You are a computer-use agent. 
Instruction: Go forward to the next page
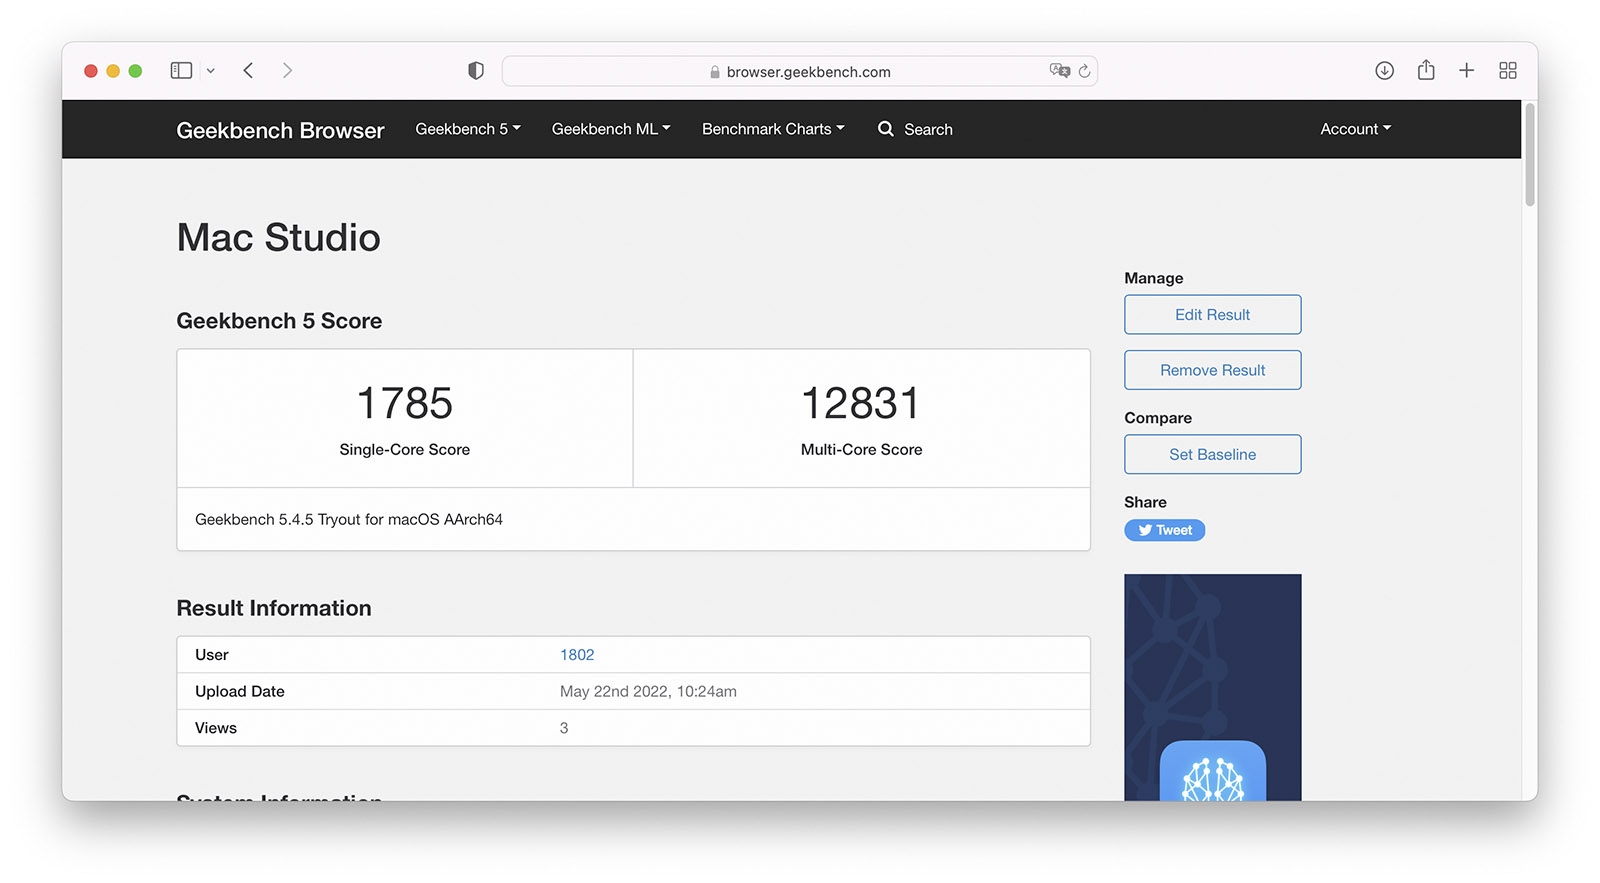coord(287,70)
